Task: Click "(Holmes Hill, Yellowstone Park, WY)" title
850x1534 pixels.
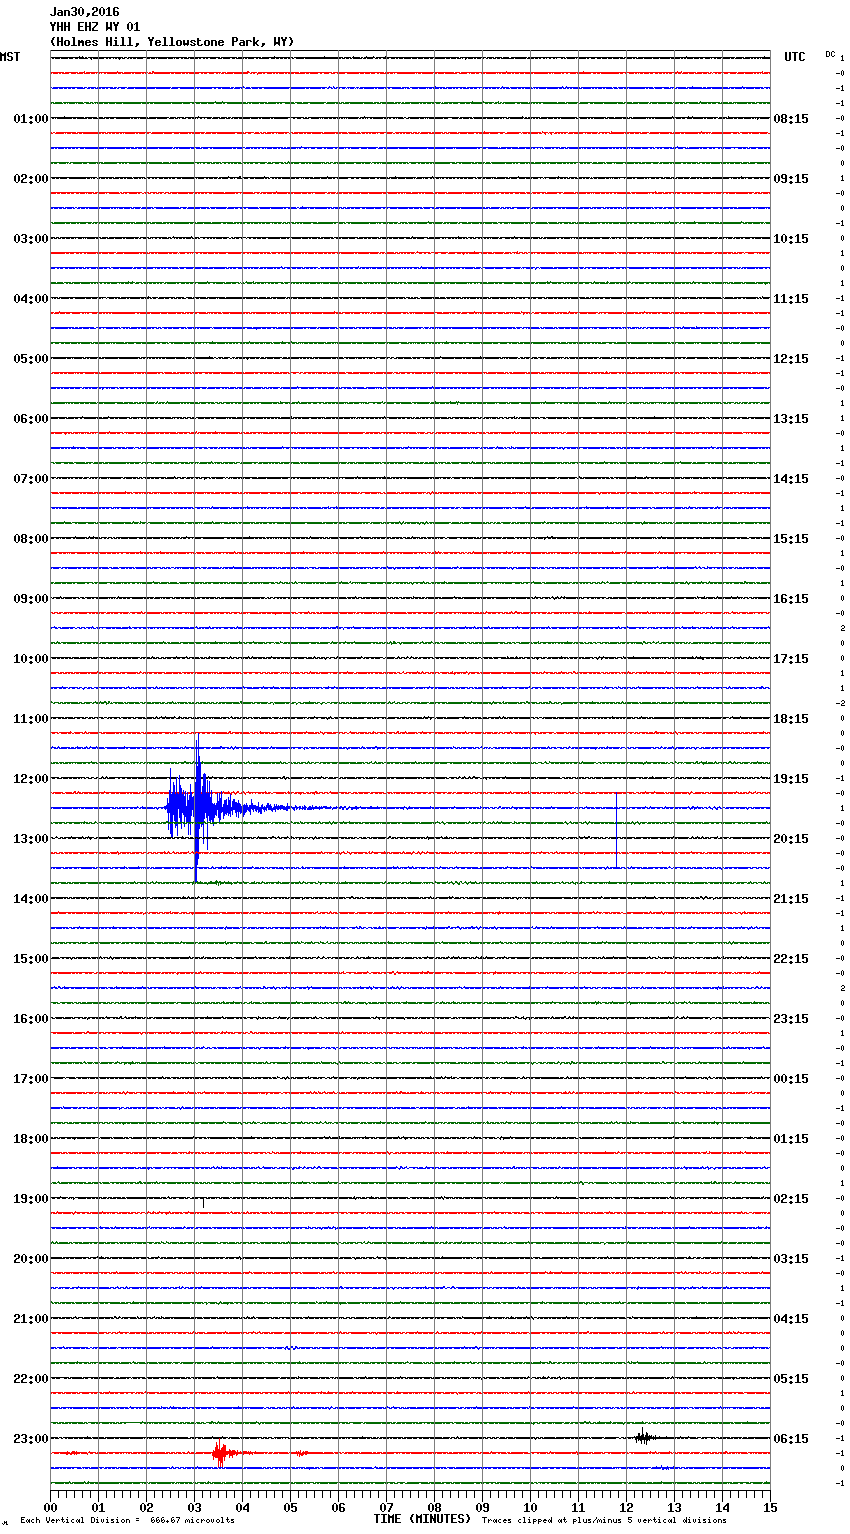Action: pos(172,42)
